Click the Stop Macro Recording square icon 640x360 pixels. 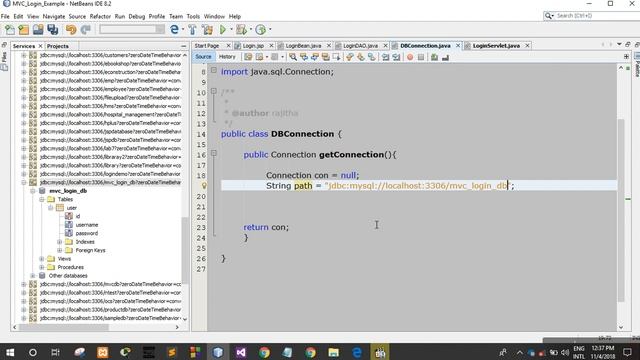pyautogui.click(x=421, y=57)
